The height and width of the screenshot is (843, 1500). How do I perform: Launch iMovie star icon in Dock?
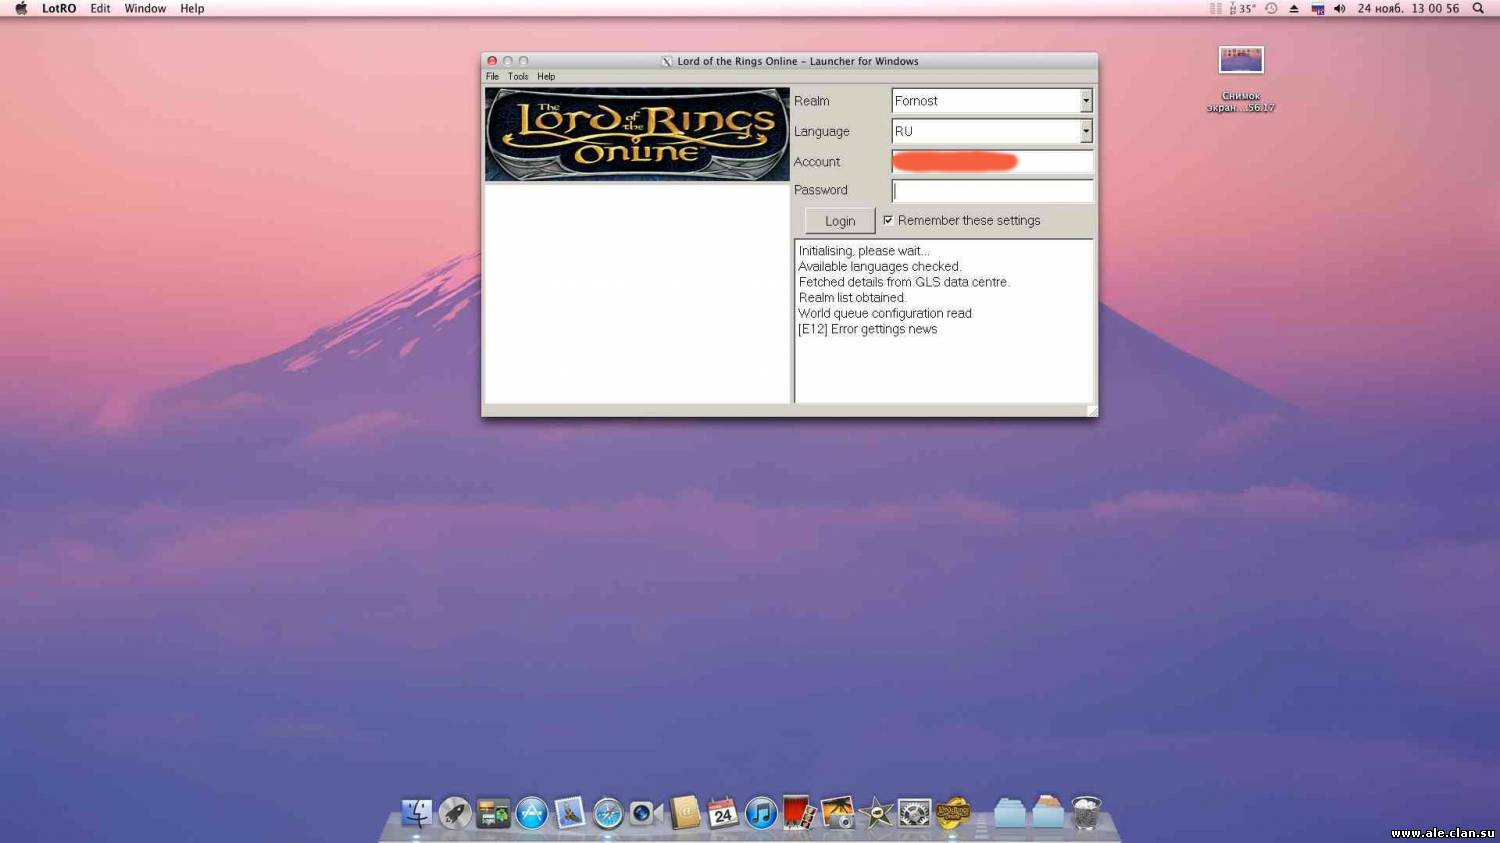(876, 813)
